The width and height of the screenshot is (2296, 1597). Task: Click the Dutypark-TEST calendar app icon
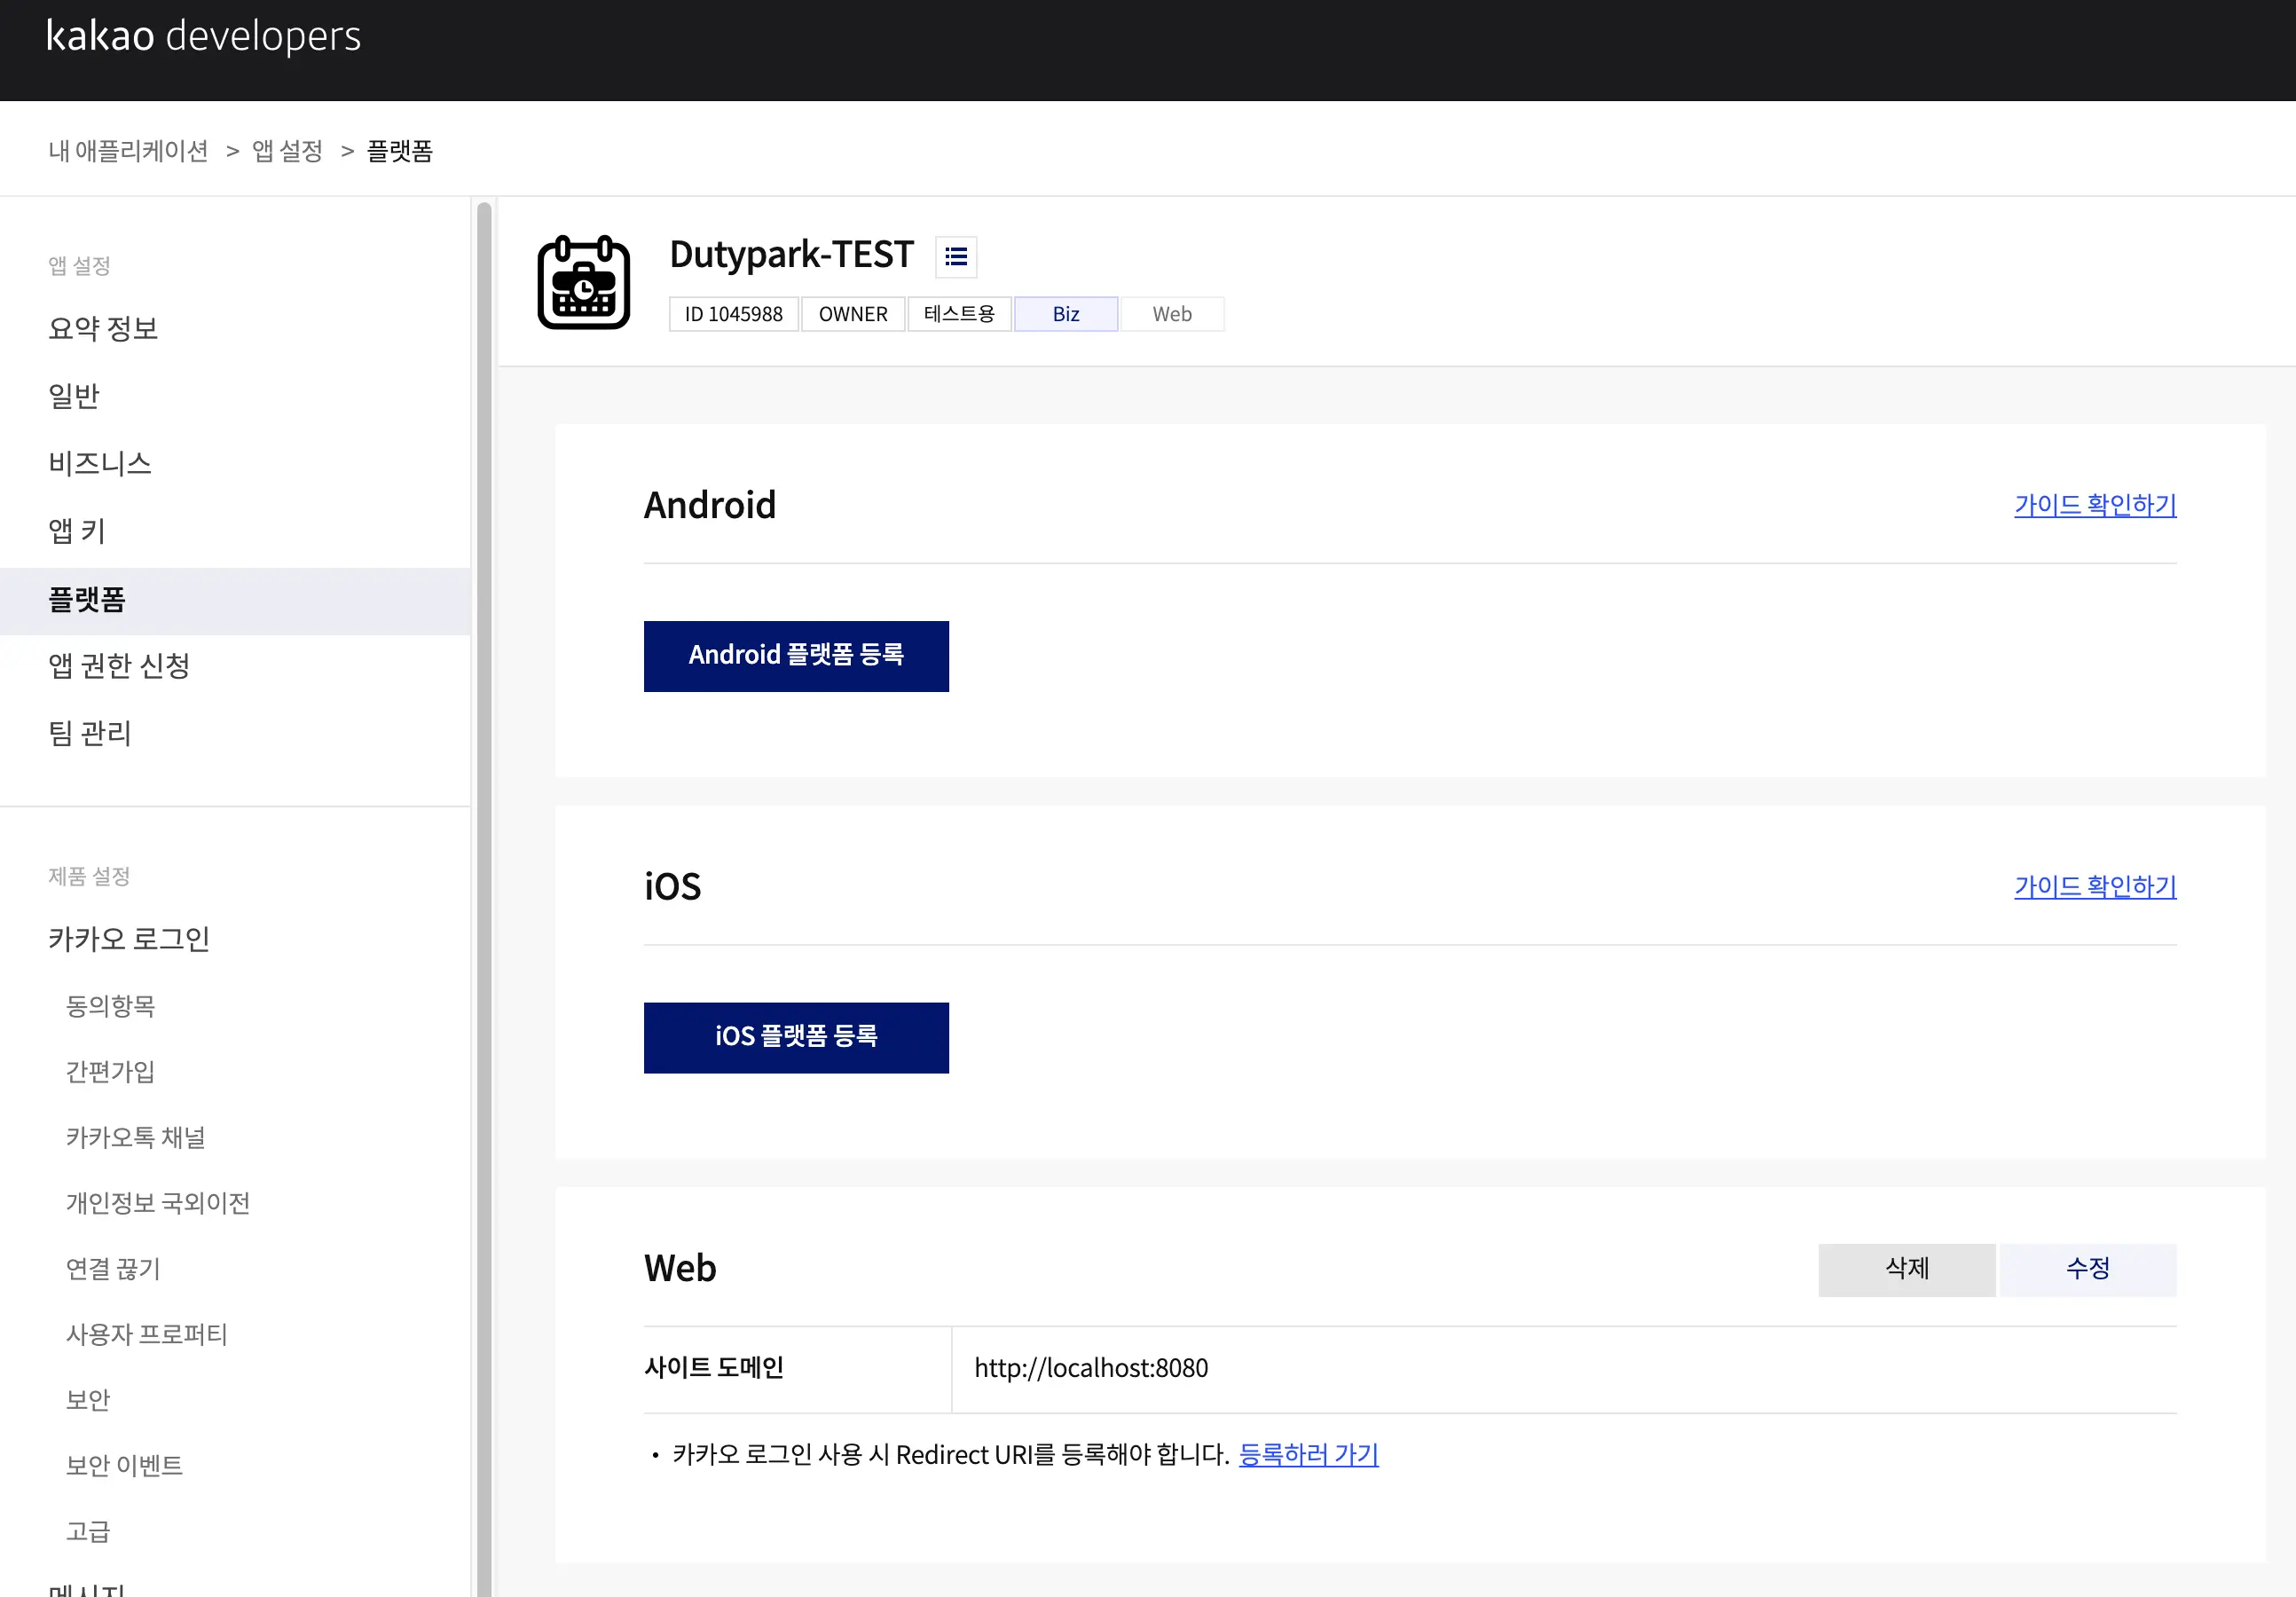tap(584, 283)
